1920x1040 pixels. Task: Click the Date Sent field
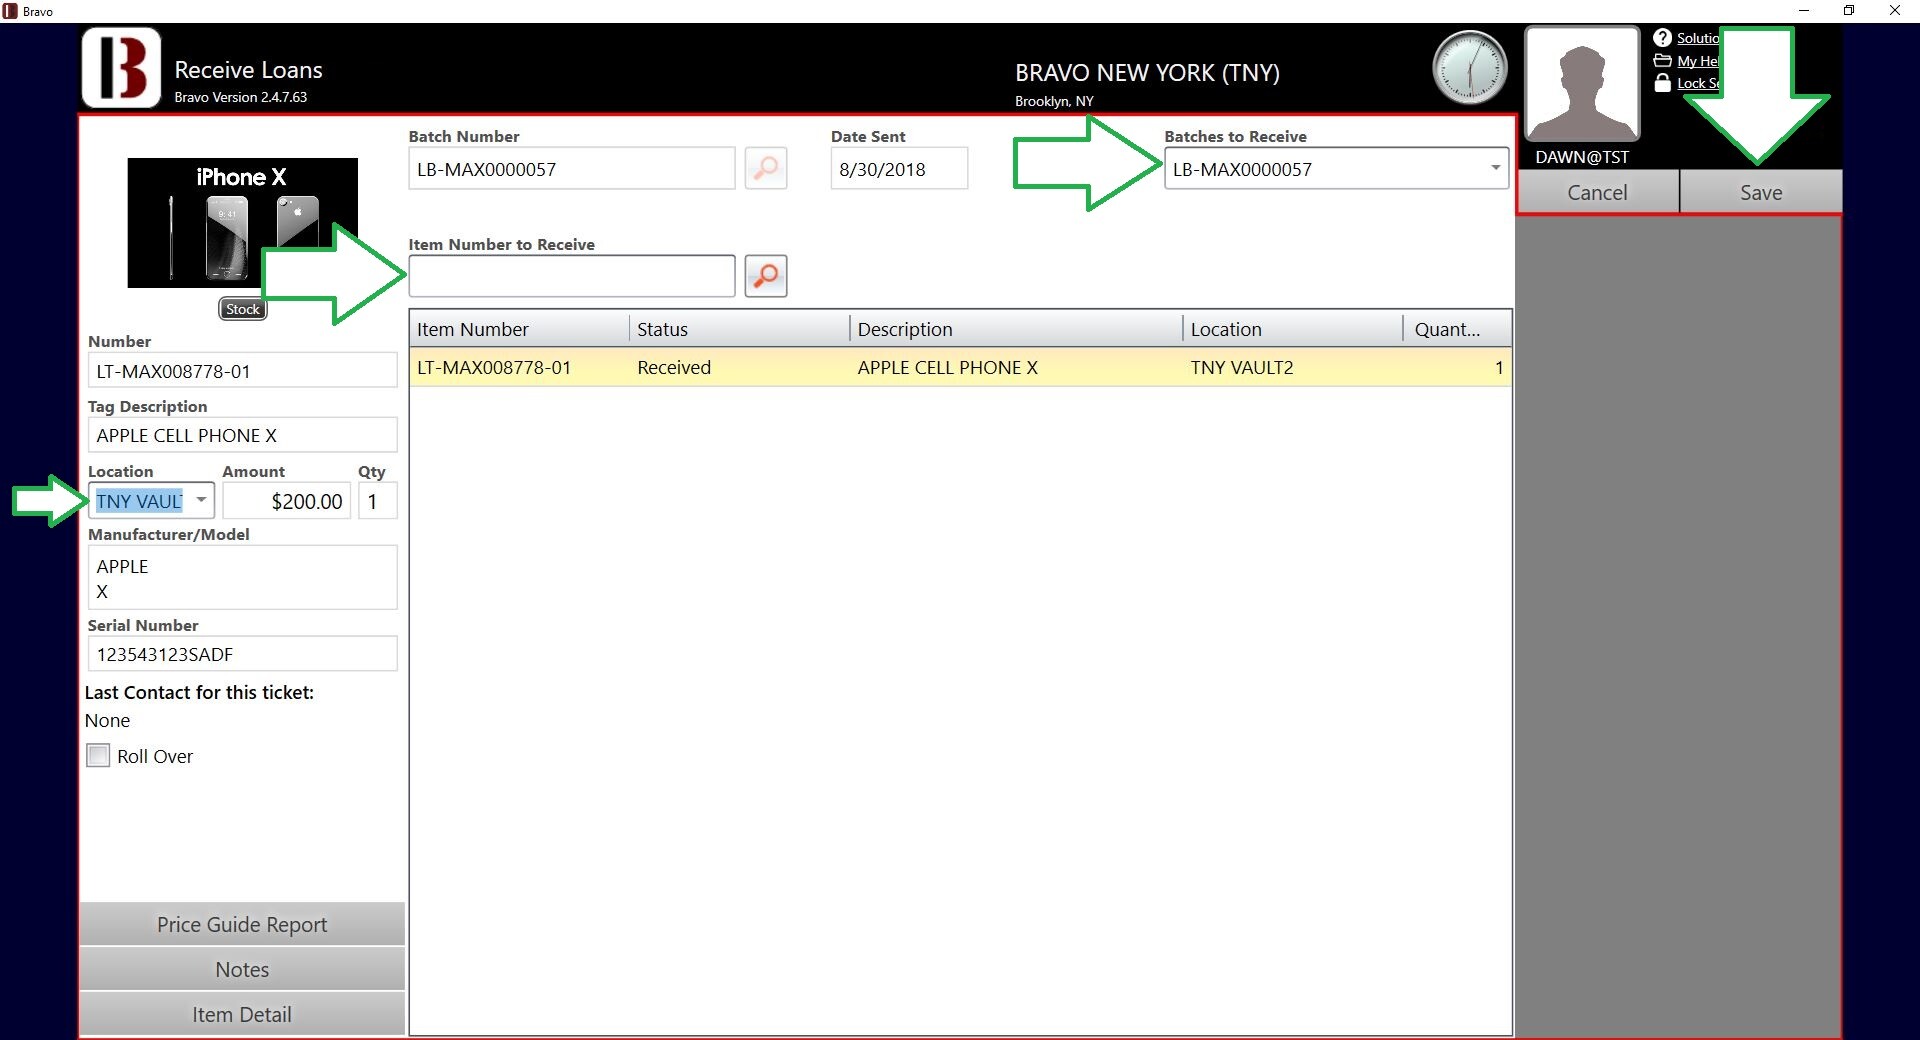pyautogui.click(x=899, y=168)
